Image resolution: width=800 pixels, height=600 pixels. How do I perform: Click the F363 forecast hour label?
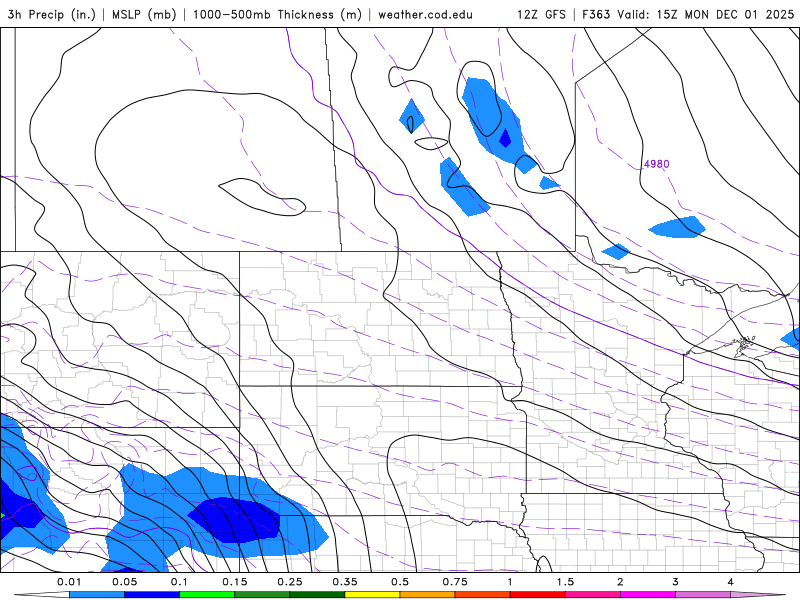pos(596,14)
